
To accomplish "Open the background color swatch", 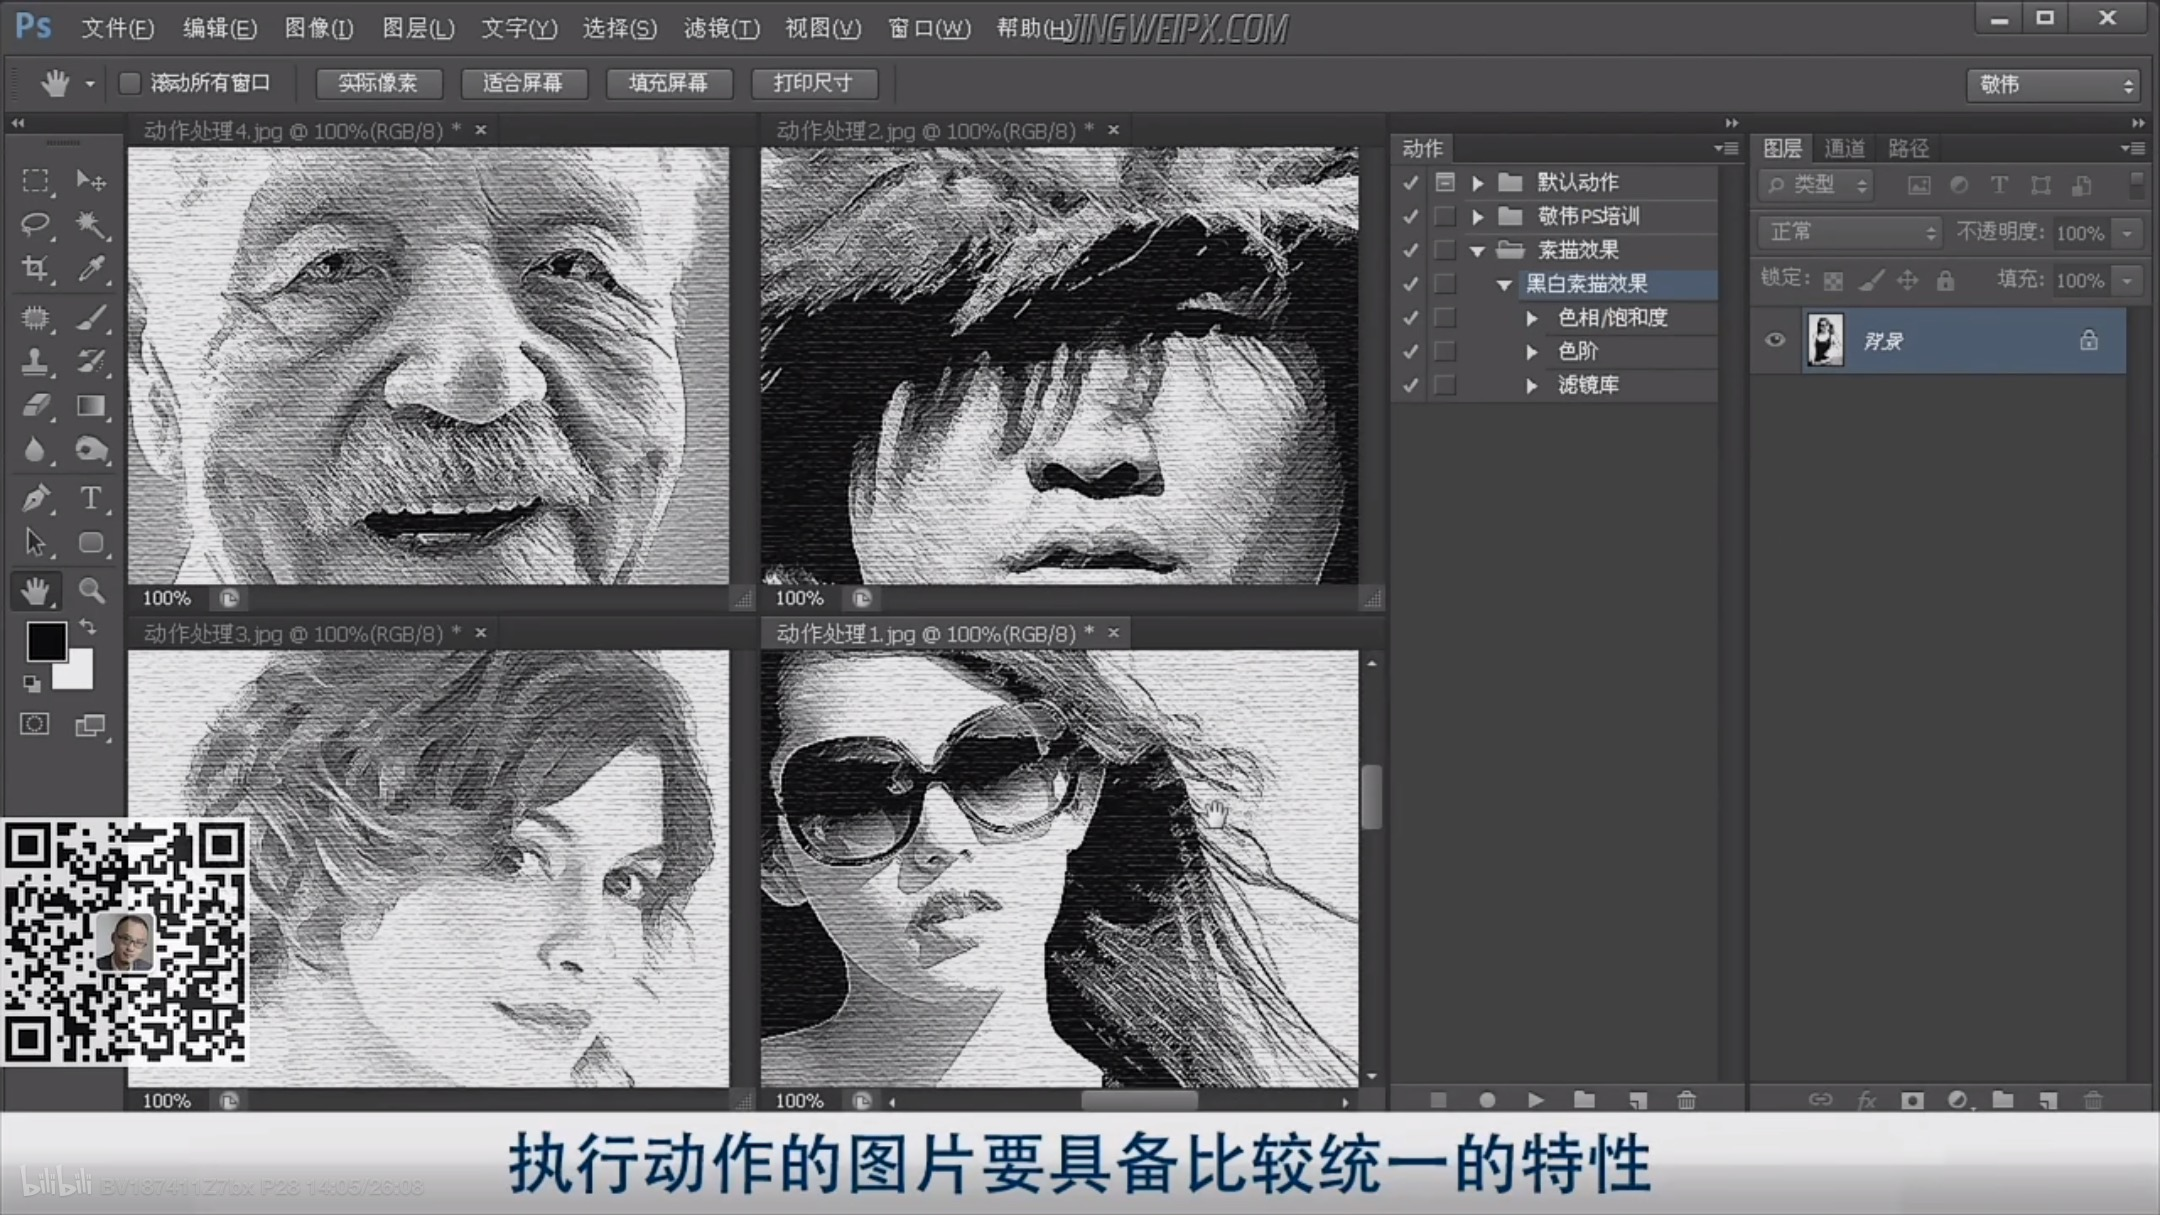I will (78, 676).
